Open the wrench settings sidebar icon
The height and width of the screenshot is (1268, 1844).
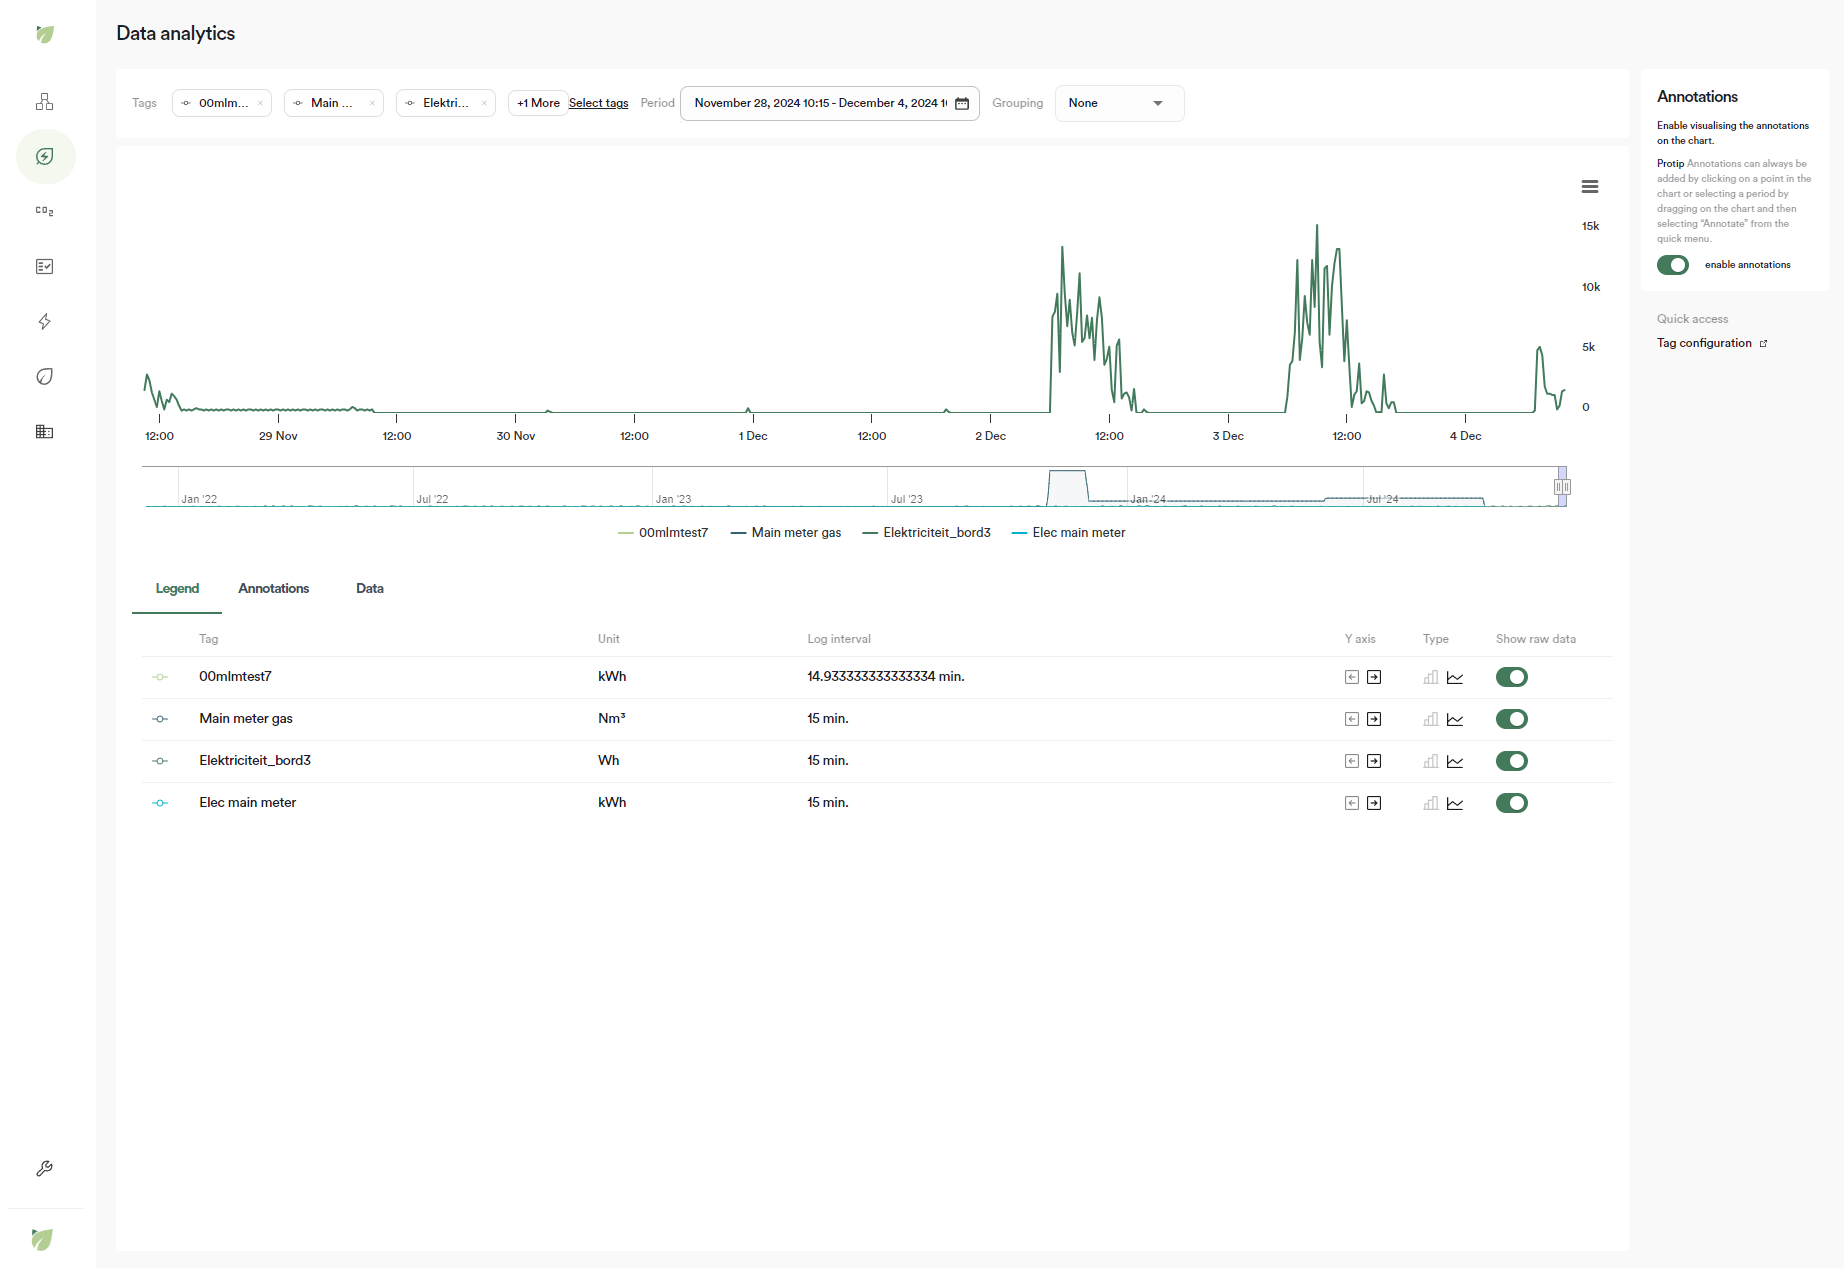[45, 1168]
